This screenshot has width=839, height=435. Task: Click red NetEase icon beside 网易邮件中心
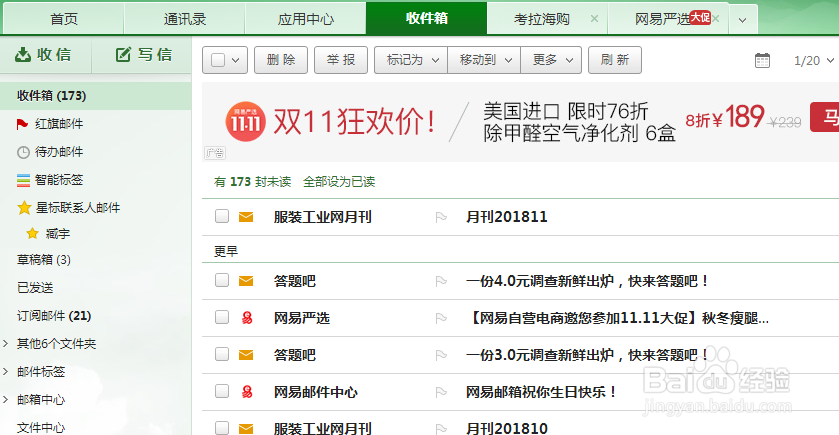coord(247,392)
